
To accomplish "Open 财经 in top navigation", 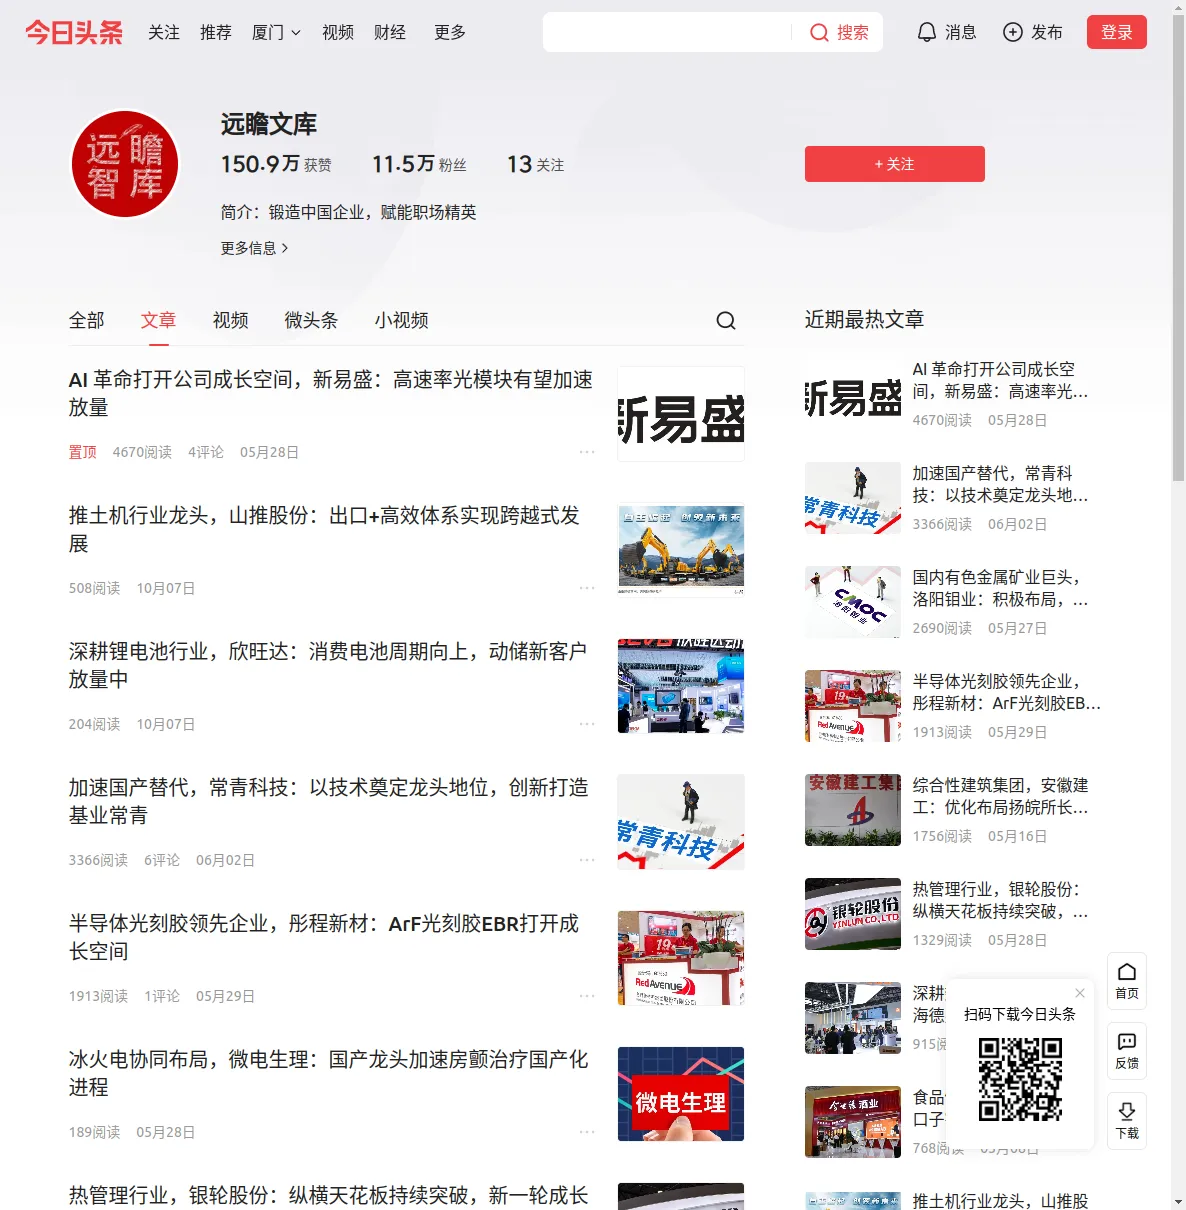I will 390,32.
